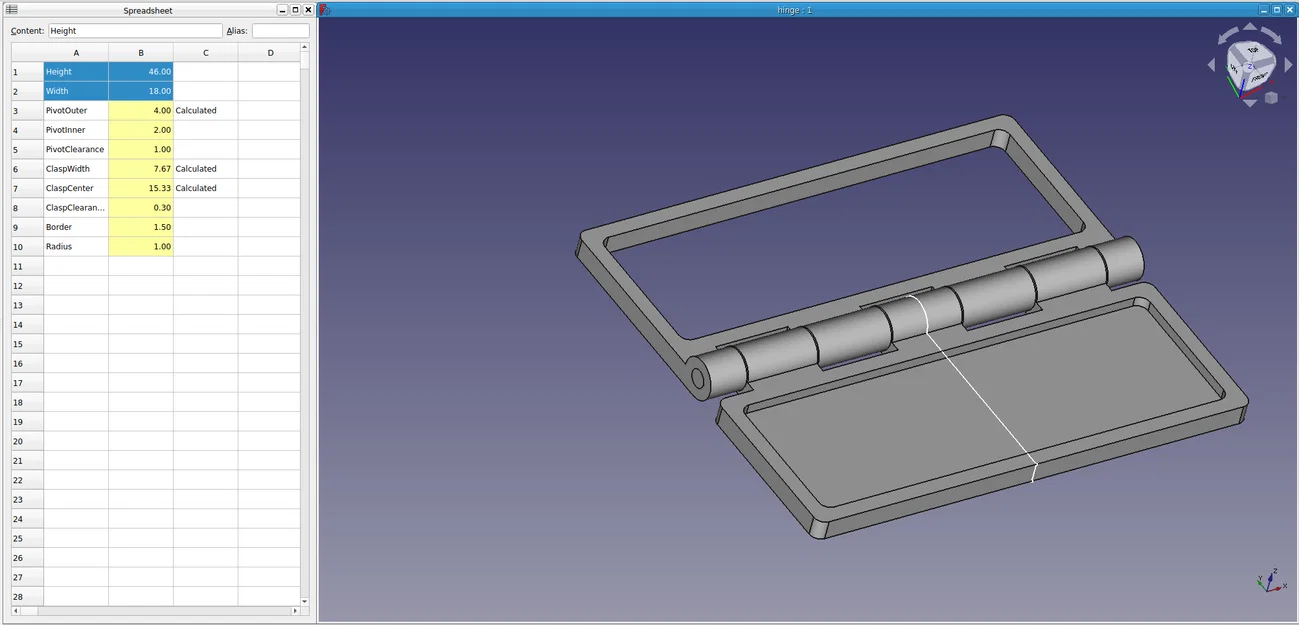The height and width of the screenshot is (625, 1299).
Task: Select Calculated cell in ClaspCenter row
Action: 206,188
